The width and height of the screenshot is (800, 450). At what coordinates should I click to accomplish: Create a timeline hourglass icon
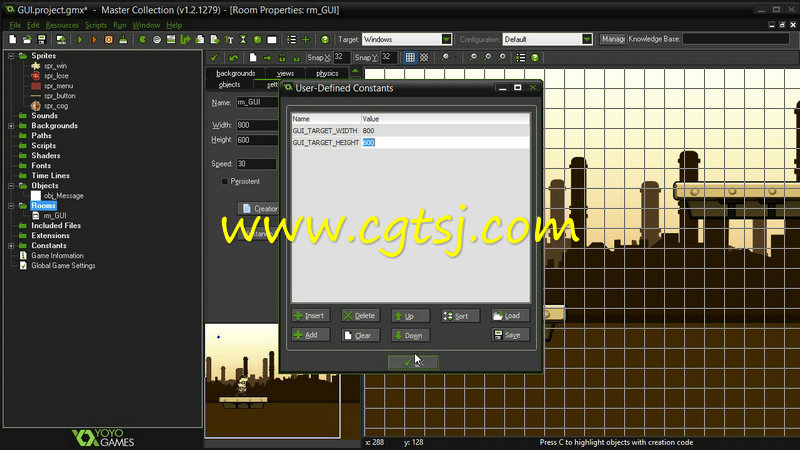coord(243,39)
